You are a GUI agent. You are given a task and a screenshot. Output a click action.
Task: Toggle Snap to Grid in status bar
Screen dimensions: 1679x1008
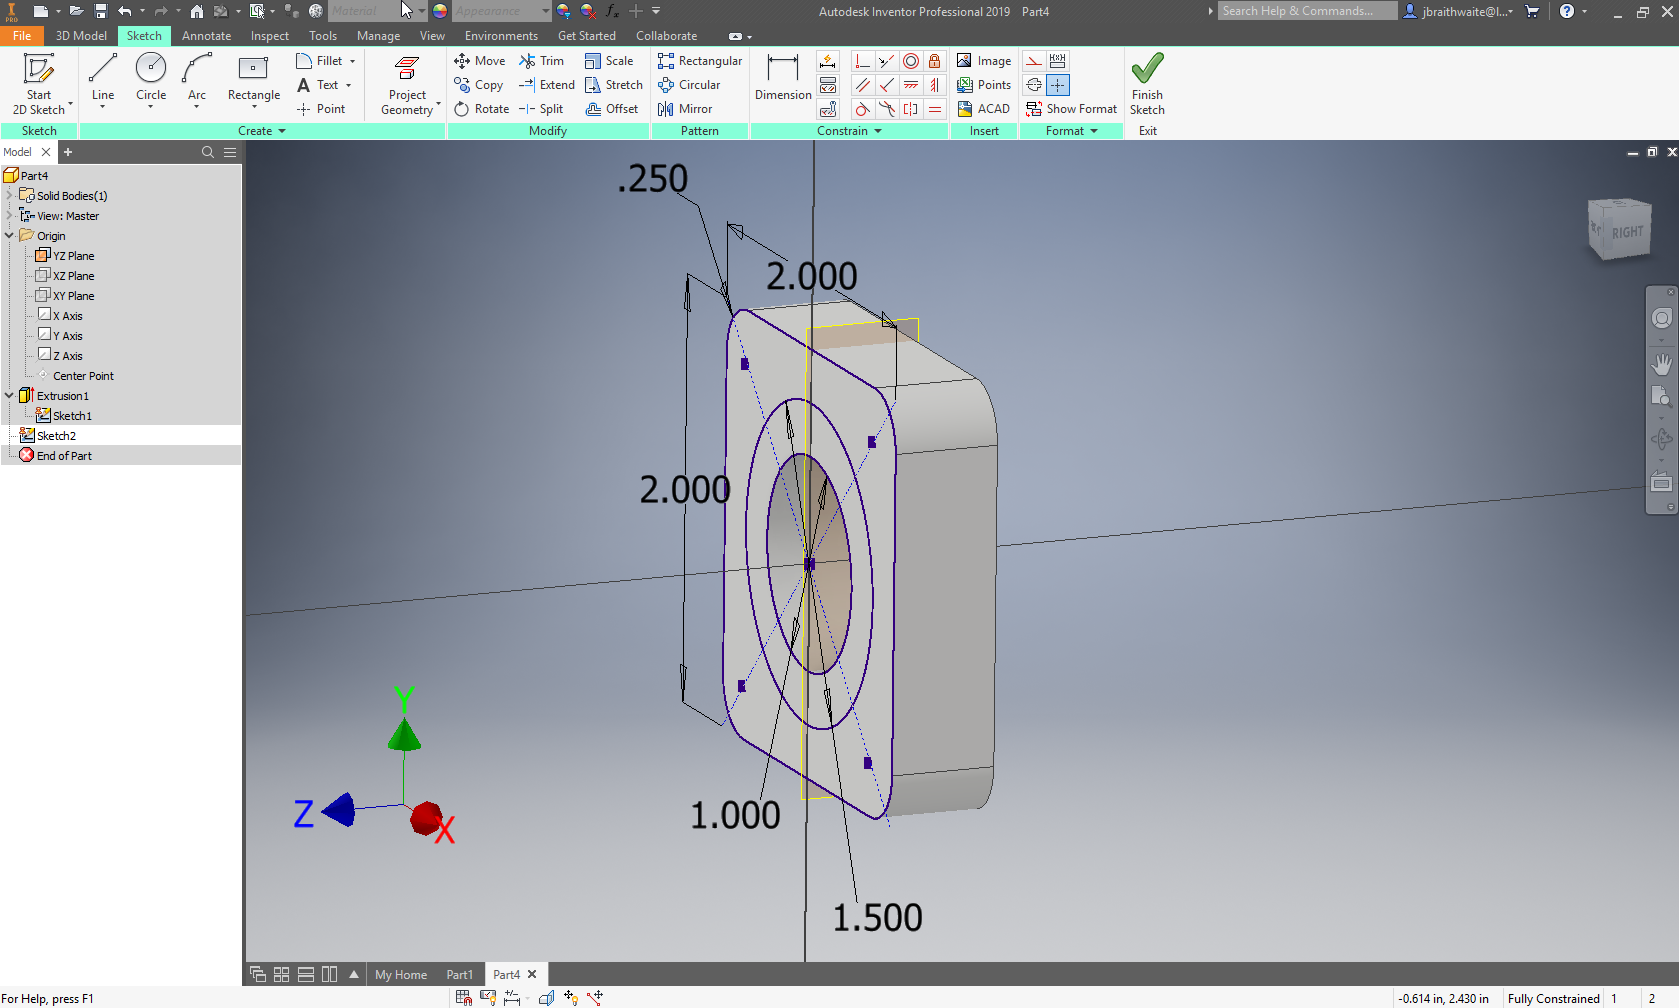click(x=464, y=997)
